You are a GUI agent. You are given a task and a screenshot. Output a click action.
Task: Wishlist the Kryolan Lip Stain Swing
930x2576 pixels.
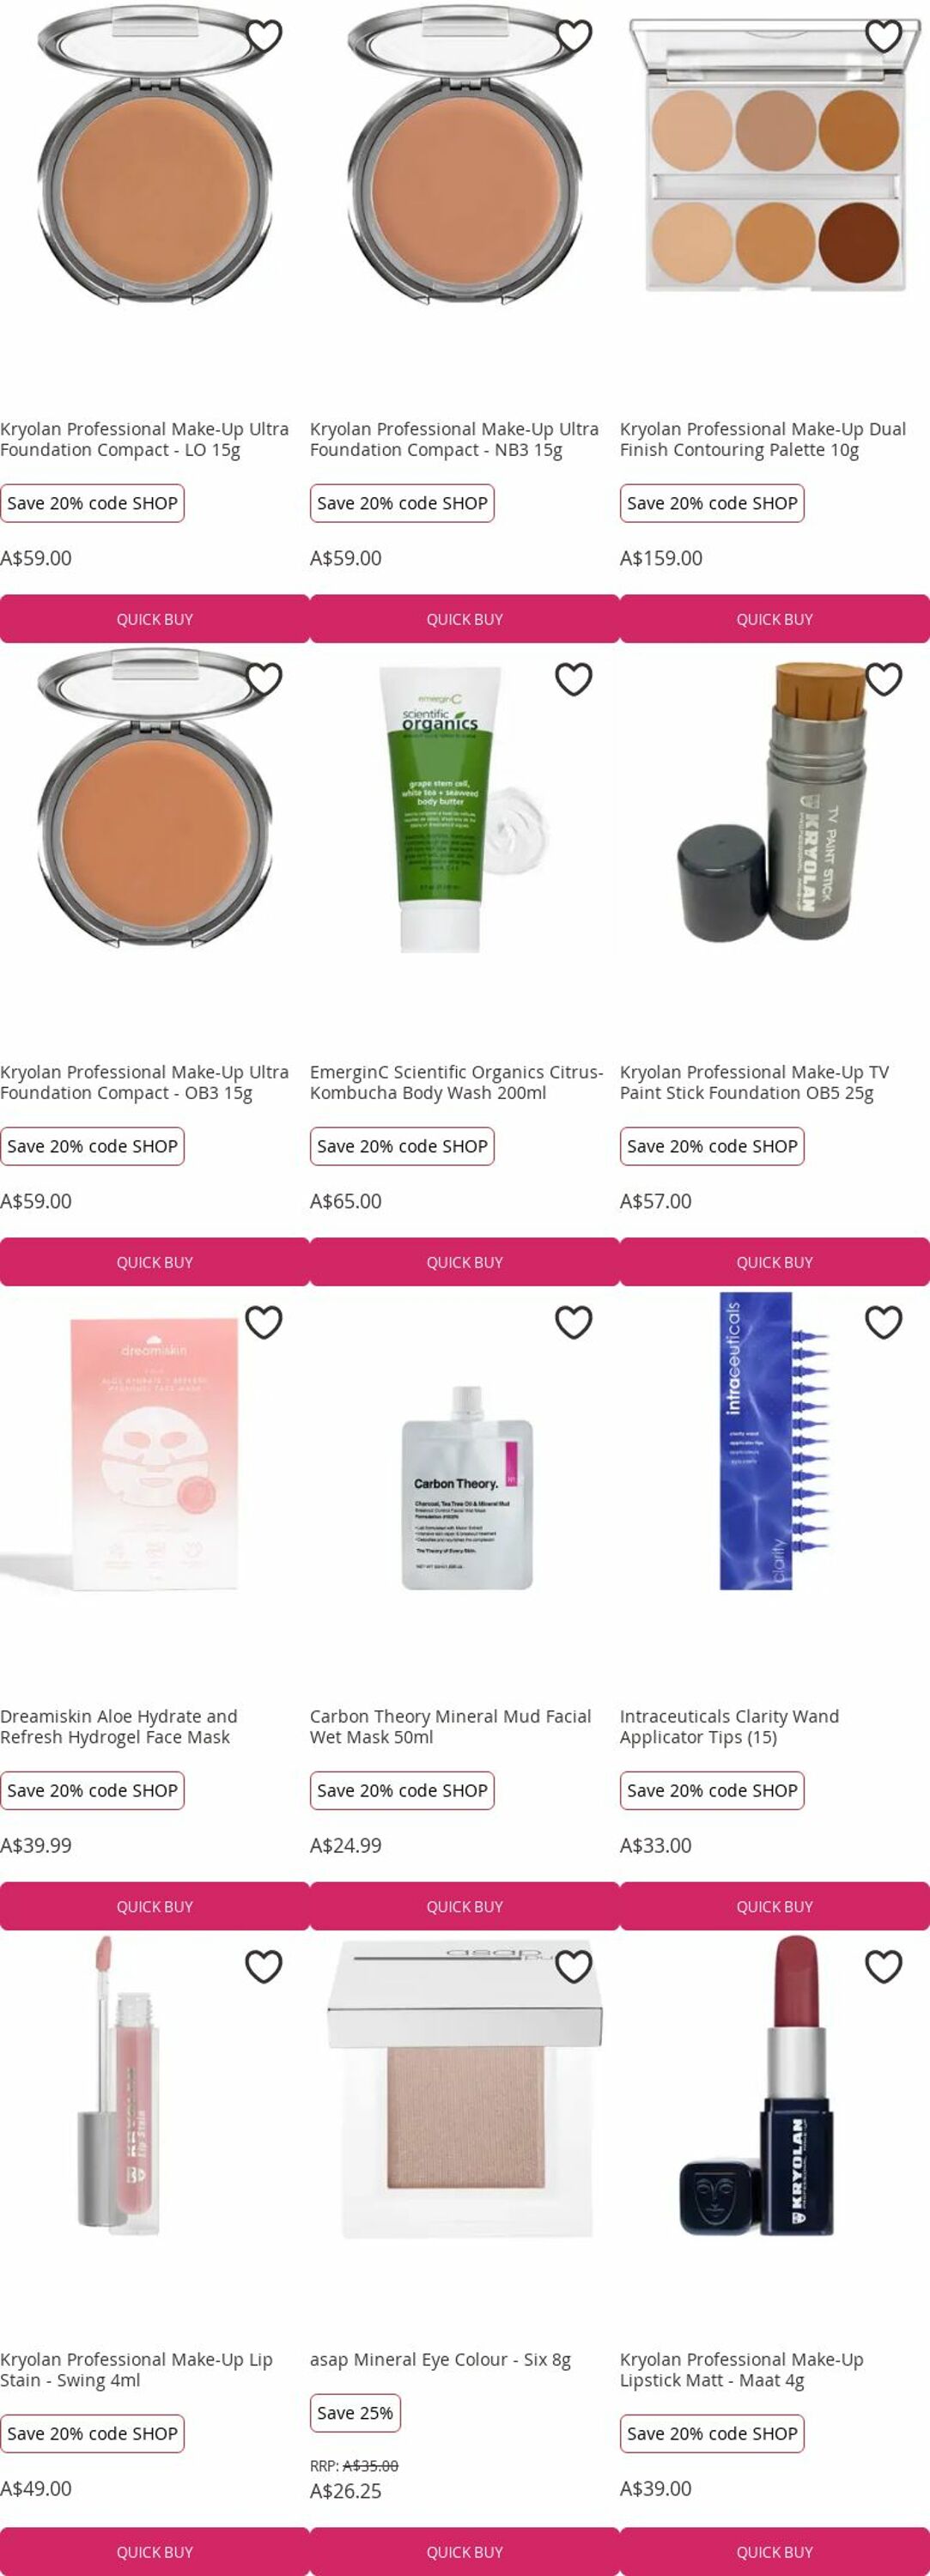pyautogui.click(x=264, y=1966)
